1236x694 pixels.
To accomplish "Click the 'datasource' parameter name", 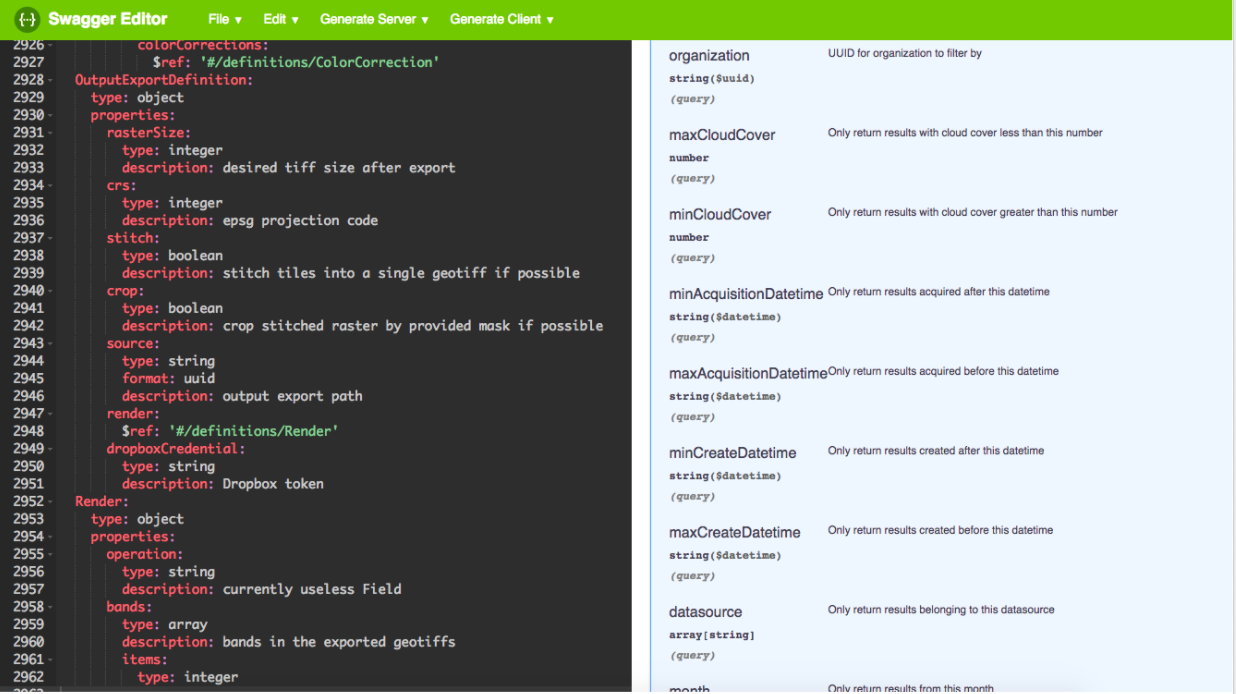I will point(706,612).
